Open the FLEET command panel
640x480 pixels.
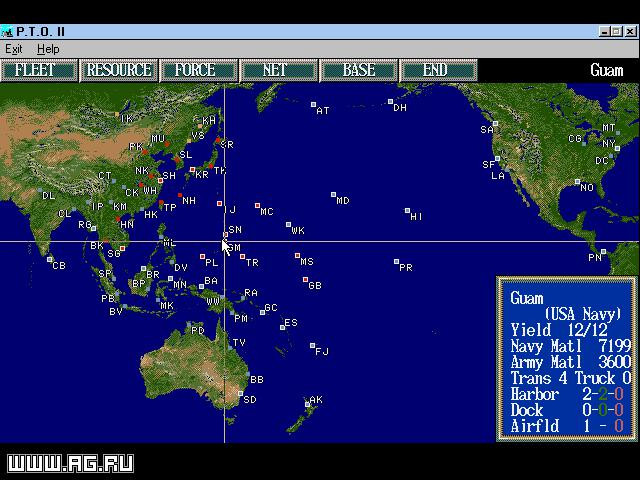(39, 70)
